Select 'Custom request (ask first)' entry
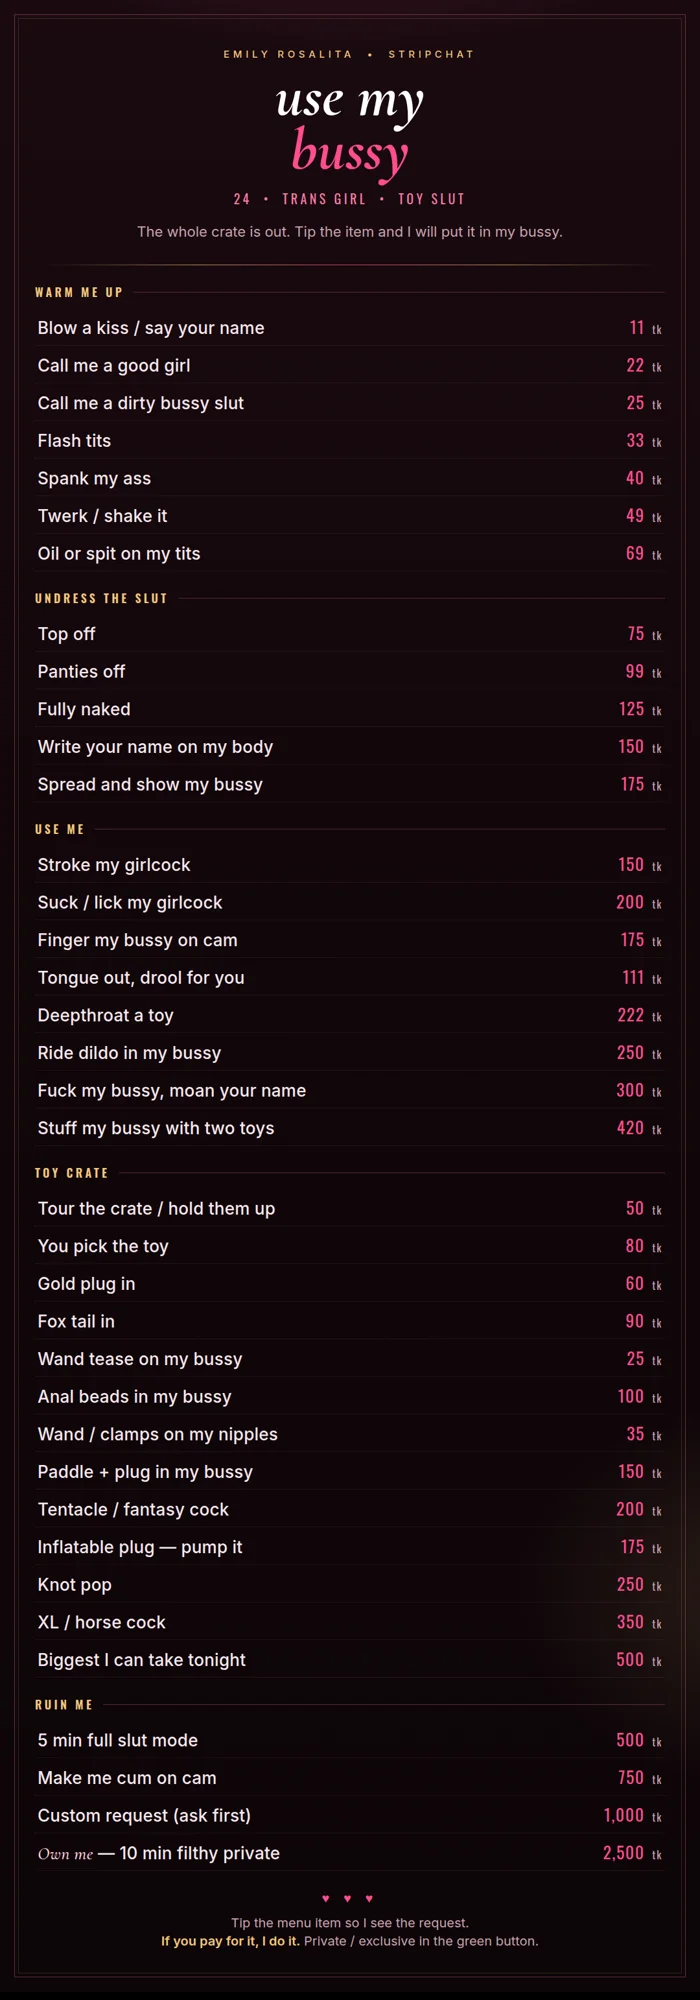This screenshot has width=700, height=2000. click(350, 1815)
